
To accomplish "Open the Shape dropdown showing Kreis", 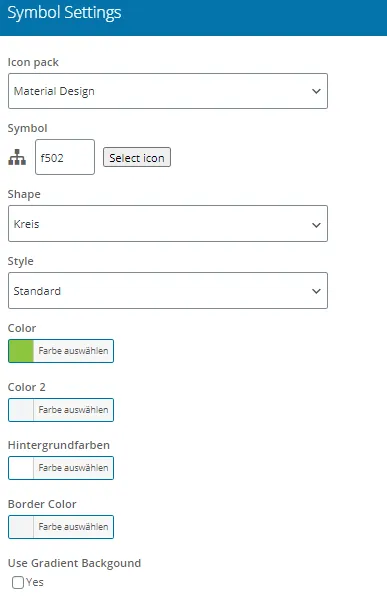I will (x=168, y=223).
